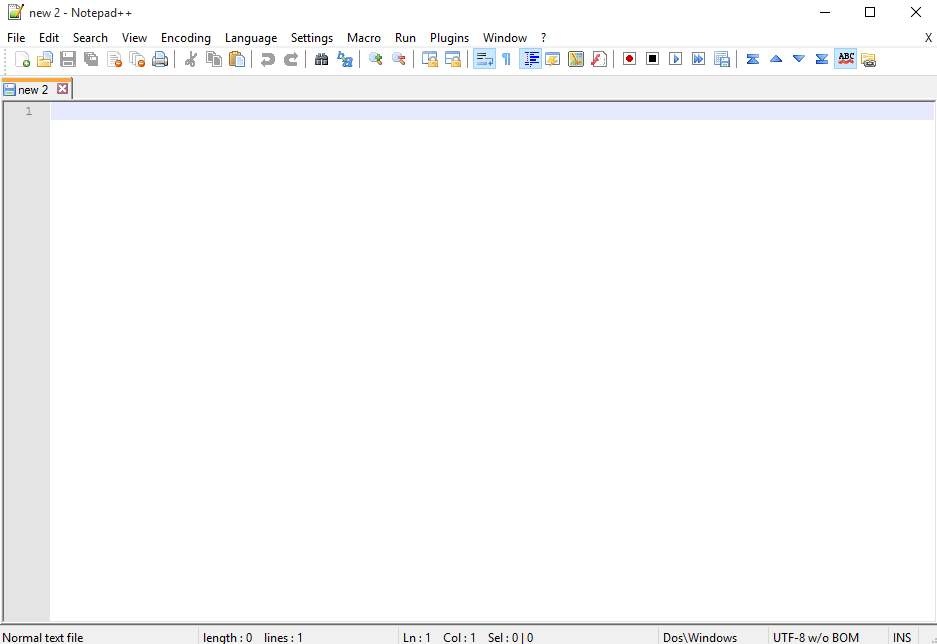Open the Language menu

click(251, 37)
